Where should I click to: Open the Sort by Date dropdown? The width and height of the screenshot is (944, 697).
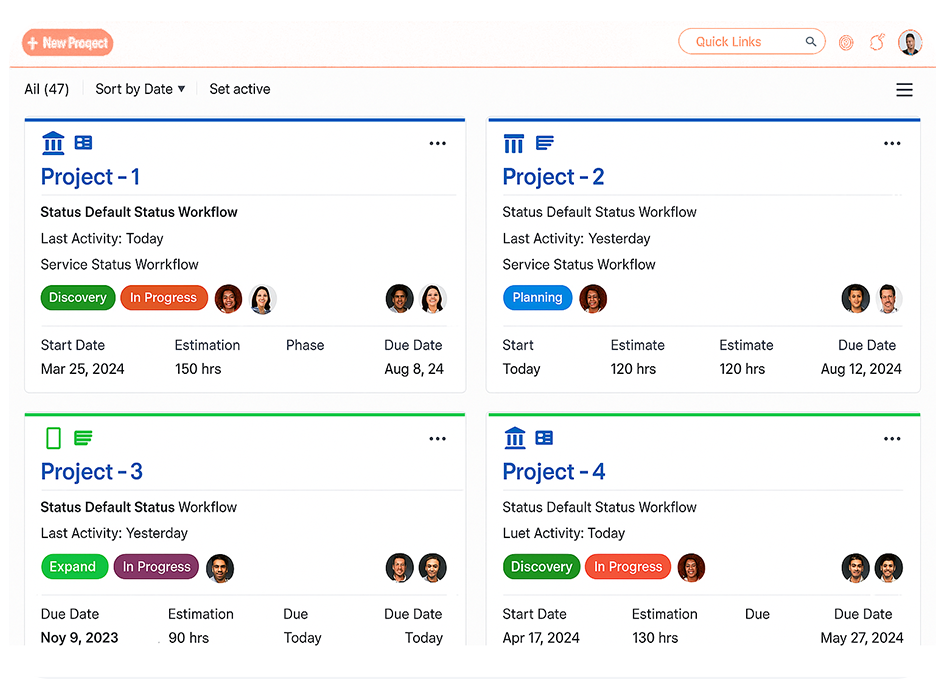(140, 89)
